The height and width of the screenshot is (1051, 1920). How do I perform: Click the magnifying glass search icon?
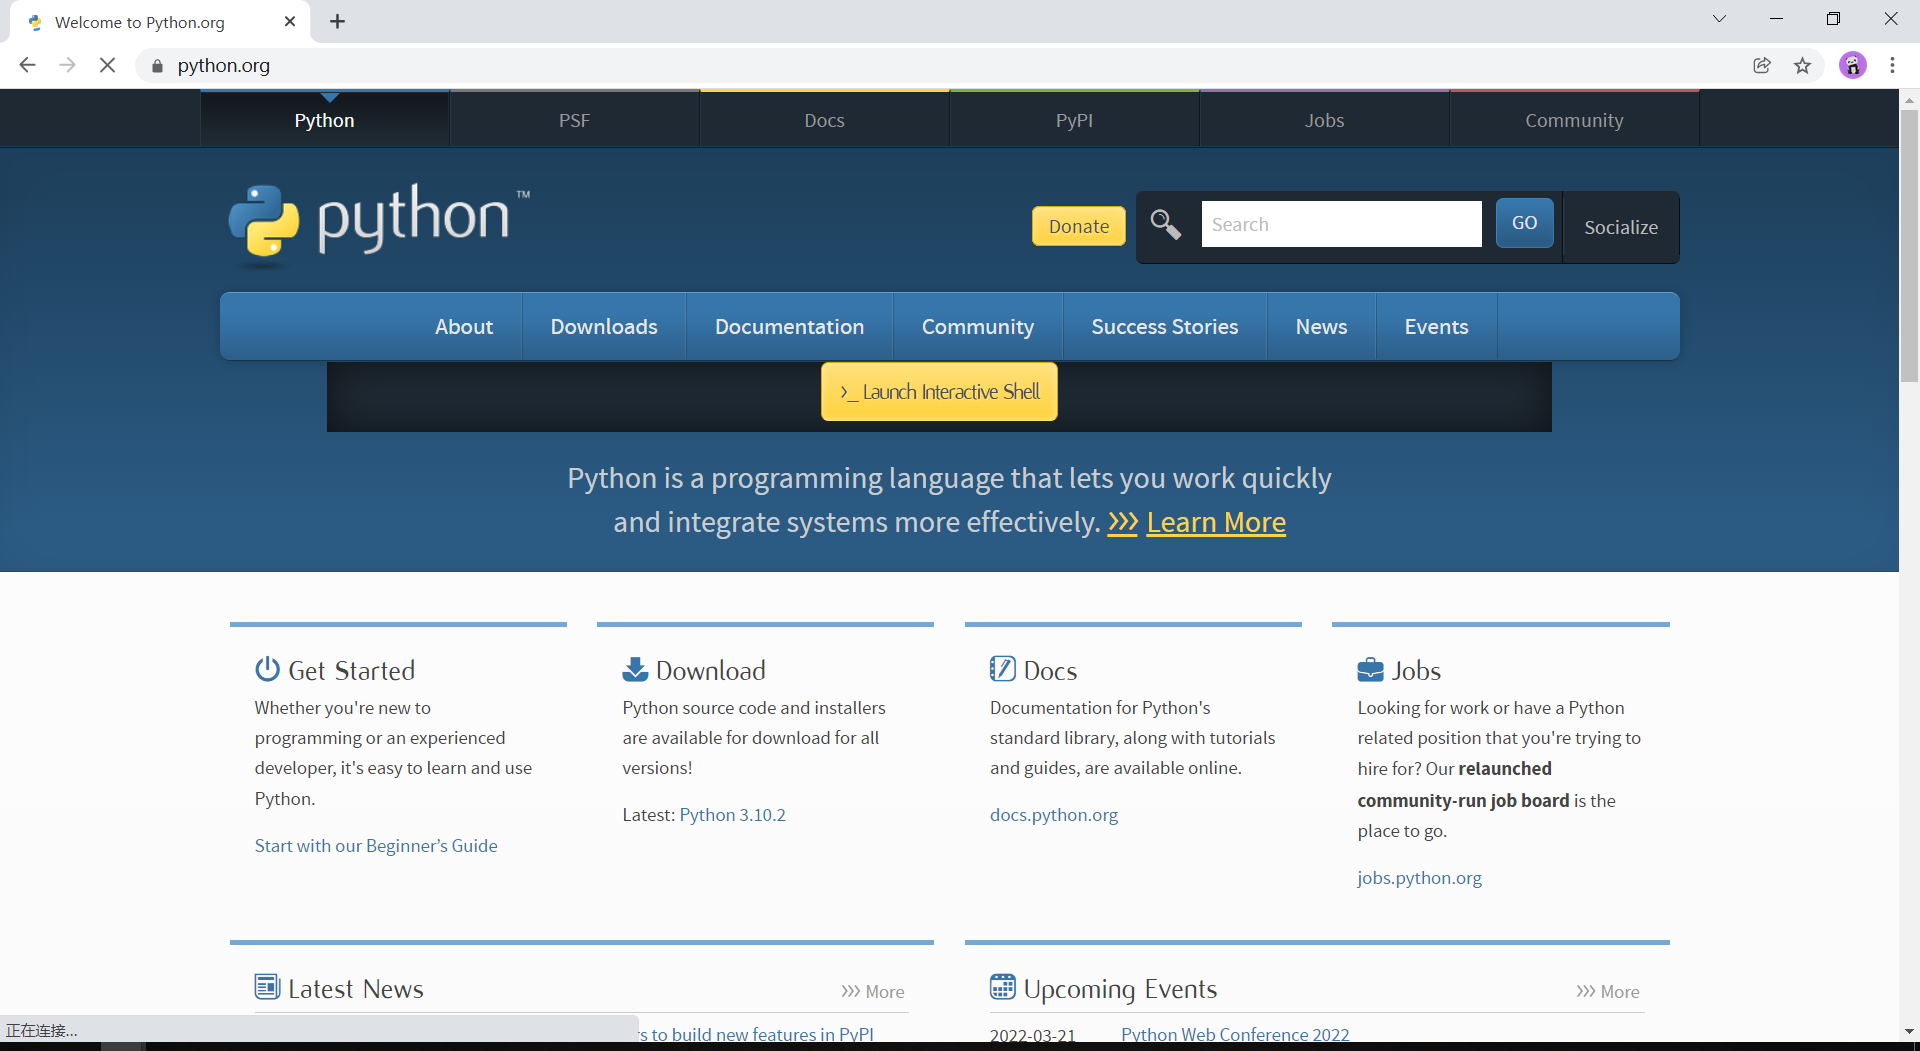click(x=1165, y=224)
